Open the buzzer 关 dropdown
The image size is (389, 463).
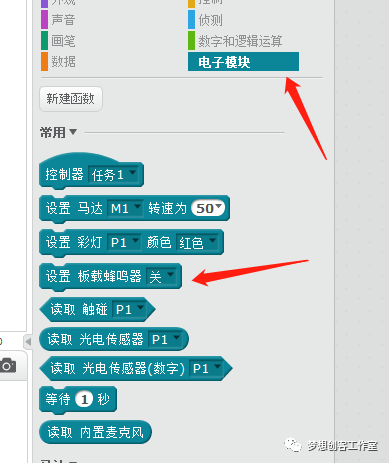coord(162,276)
